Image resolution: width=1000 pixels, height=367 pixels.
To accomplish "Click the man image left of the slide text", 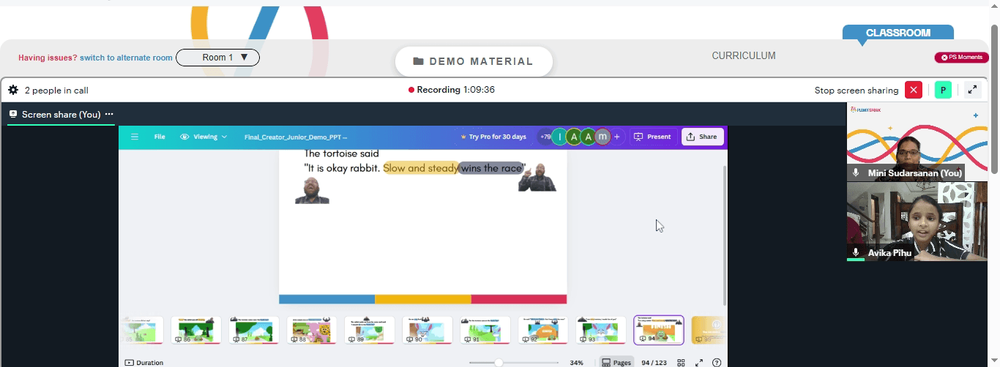I will tap(312, 191).
